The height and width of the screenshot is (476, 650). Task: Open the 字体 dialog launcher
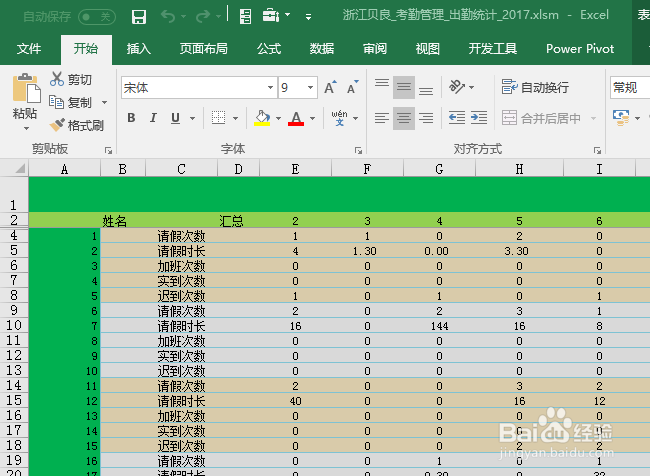(x=358, y=151)
